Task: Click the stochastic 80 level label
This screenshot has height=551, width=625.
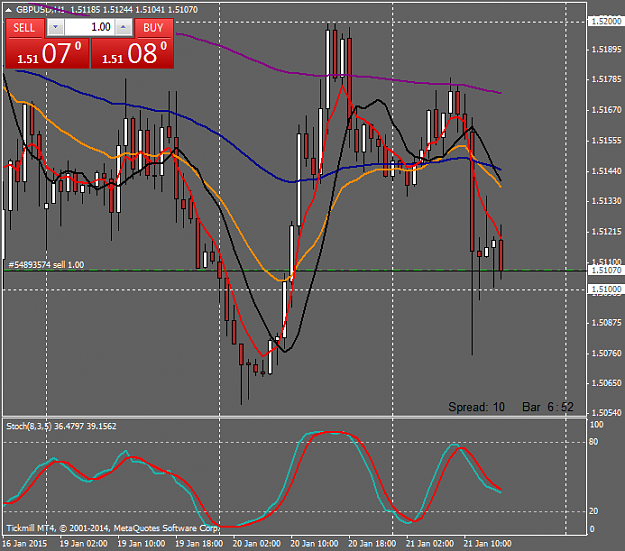Action: [594, 442]
